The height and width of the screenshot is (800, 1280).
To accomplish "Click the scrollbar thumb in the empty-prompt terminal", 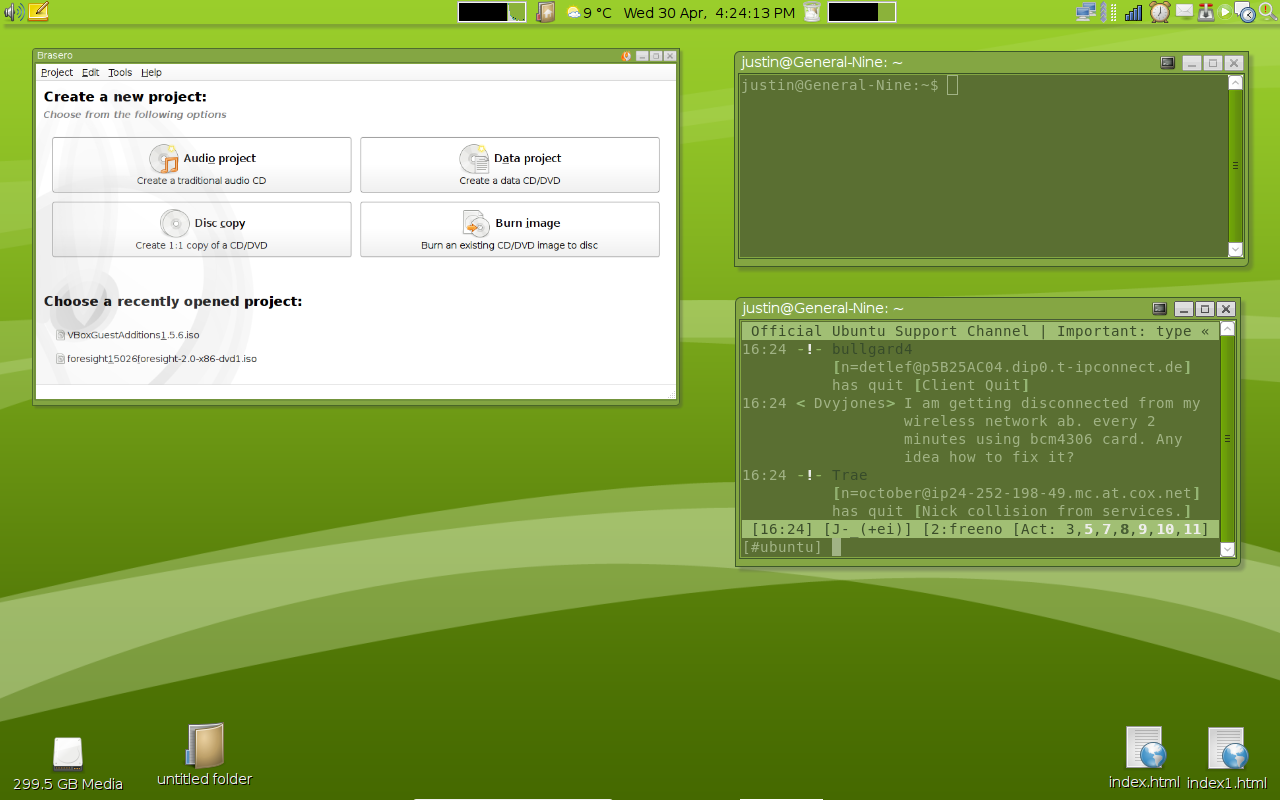I will (x=1235, y=167).
